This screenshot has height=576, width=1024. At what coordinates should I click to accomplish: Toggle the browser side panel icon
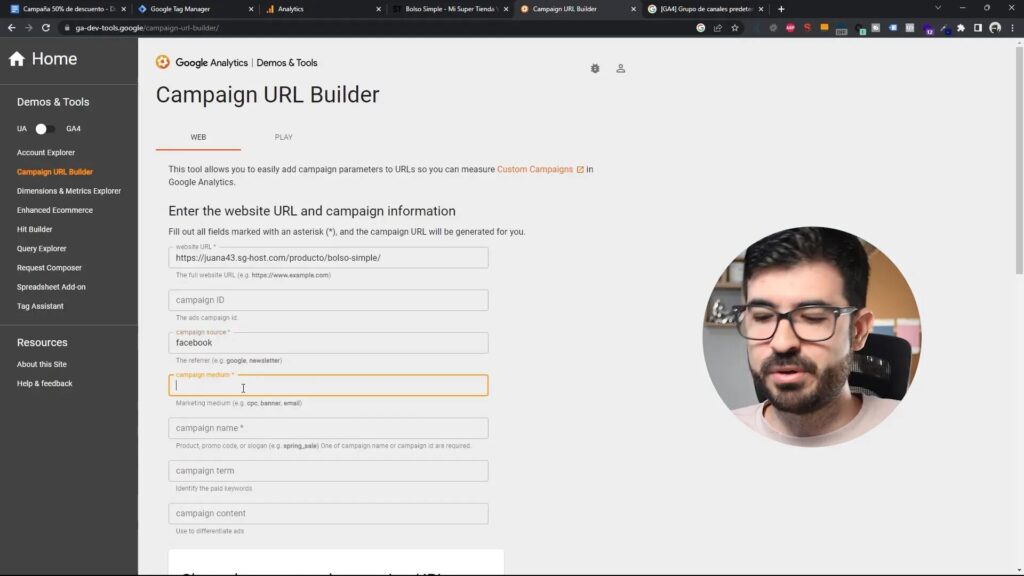coord(978,28)
